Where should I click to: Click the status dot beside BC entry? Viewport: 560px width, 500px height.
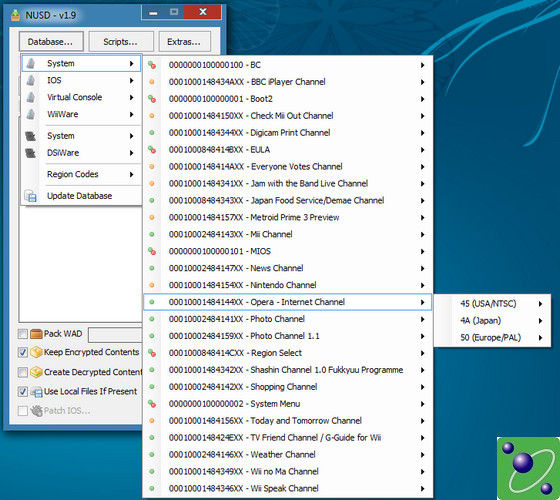(152, 65)
